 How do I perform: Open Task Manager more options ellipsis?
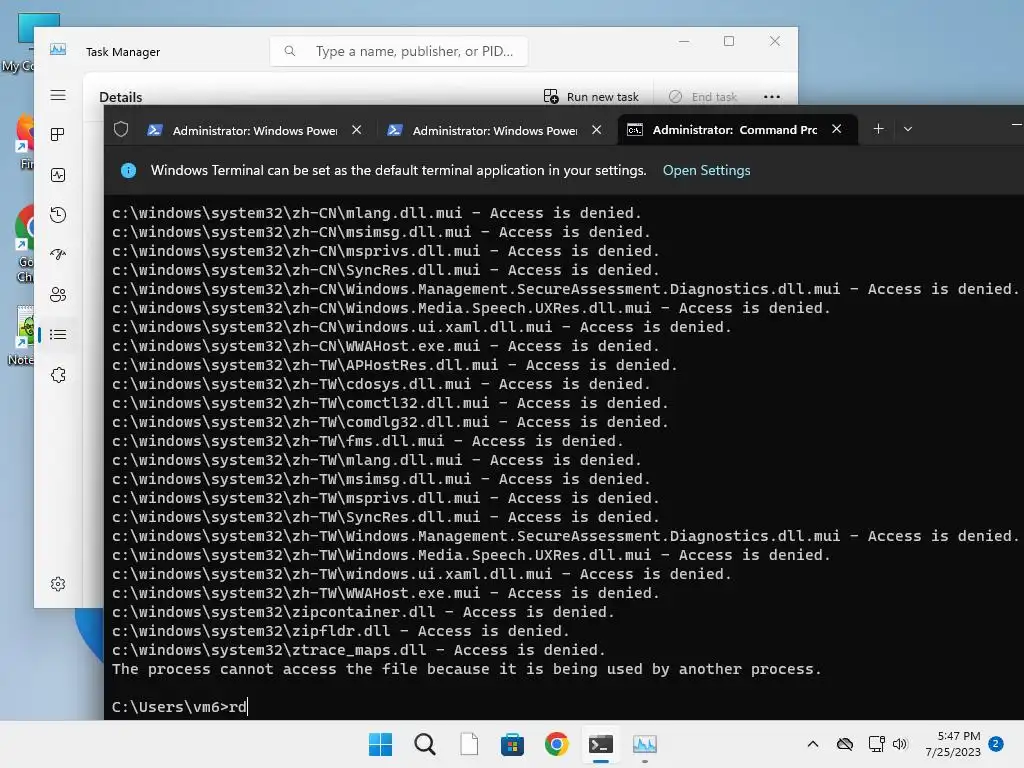(772, 97)
